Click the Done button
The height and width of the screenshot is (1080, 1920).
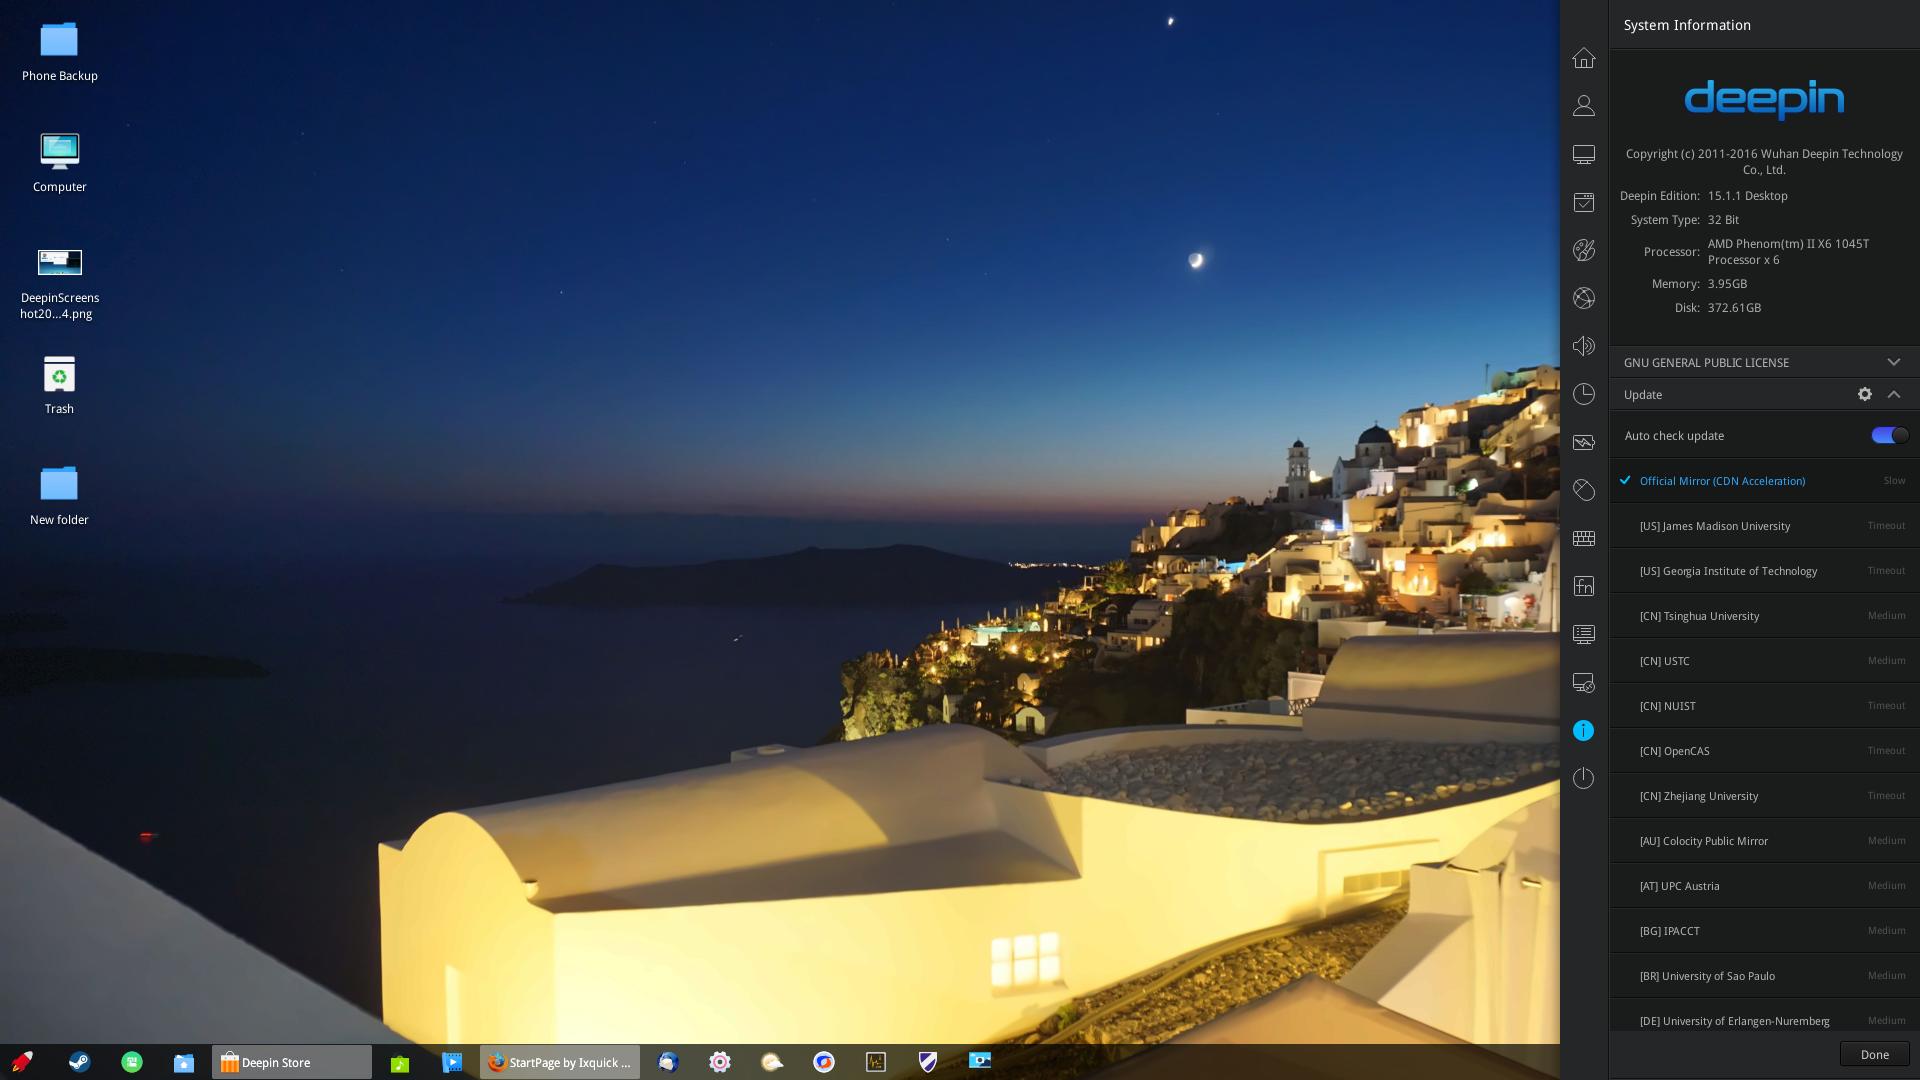pos(1874,1054)
